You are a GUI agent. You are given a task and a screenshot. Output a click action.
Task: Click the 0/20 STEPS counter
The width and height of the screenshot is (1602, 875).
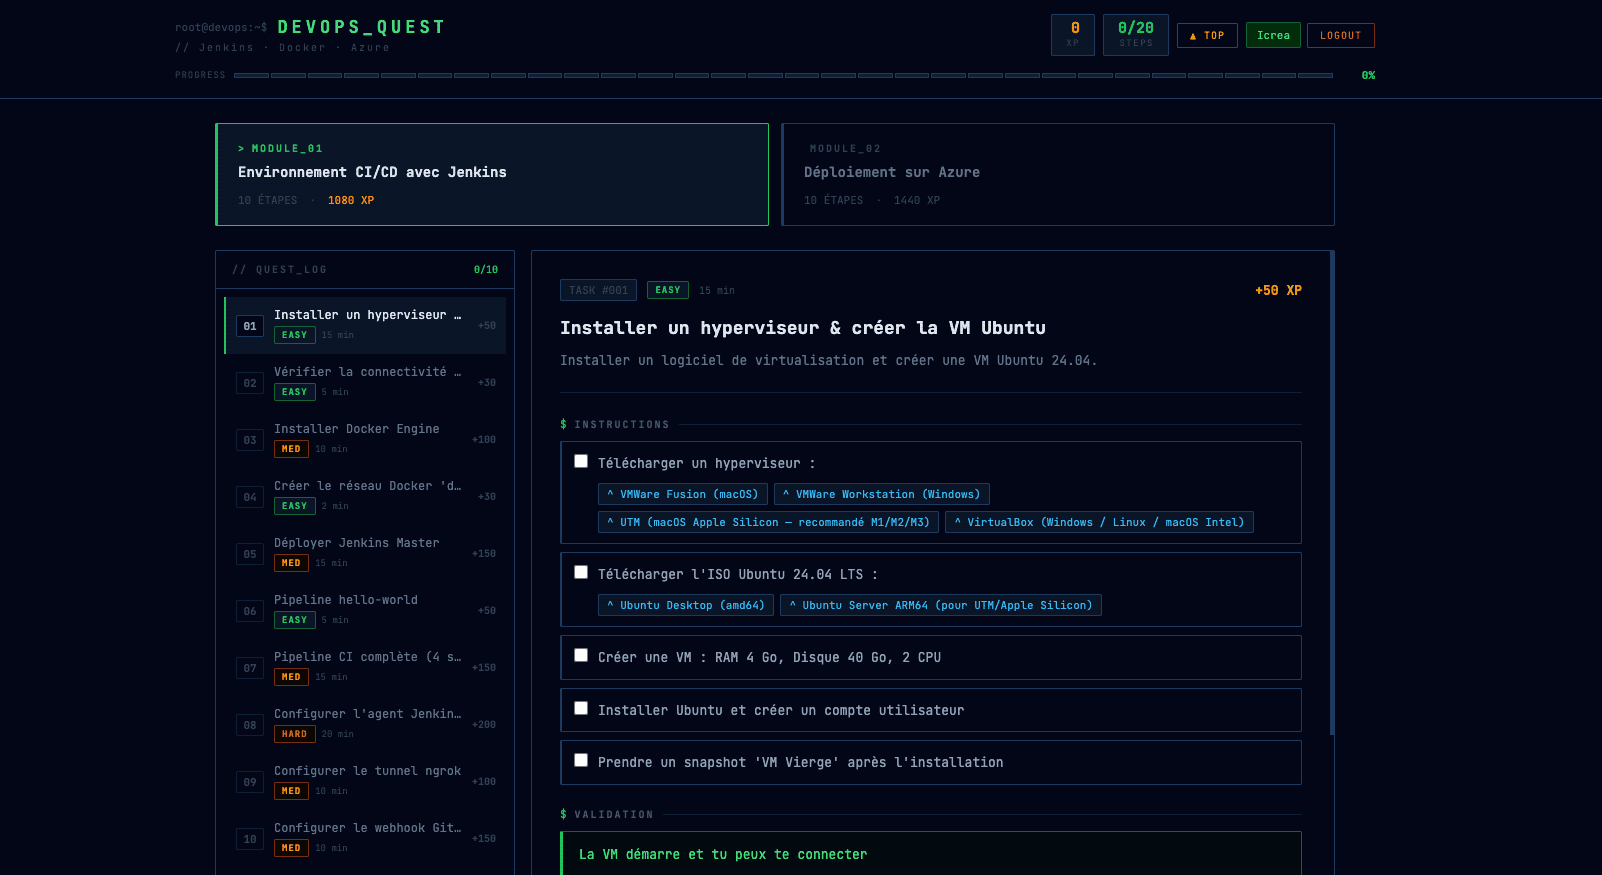1136,35
